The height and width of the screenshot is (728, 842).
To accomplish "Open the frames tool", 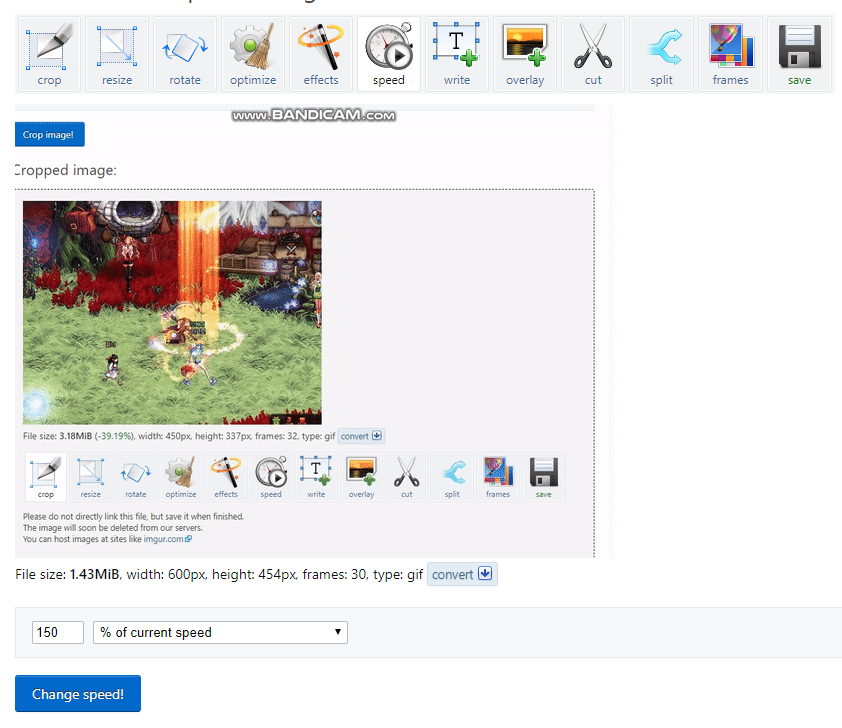I will [730, 54].
